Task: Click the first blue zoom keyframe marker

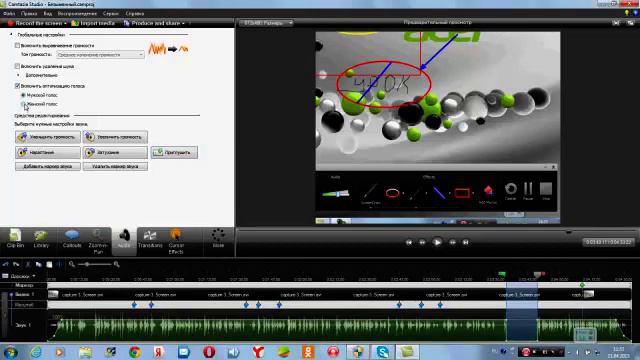Action: click(x=134, y=304)
